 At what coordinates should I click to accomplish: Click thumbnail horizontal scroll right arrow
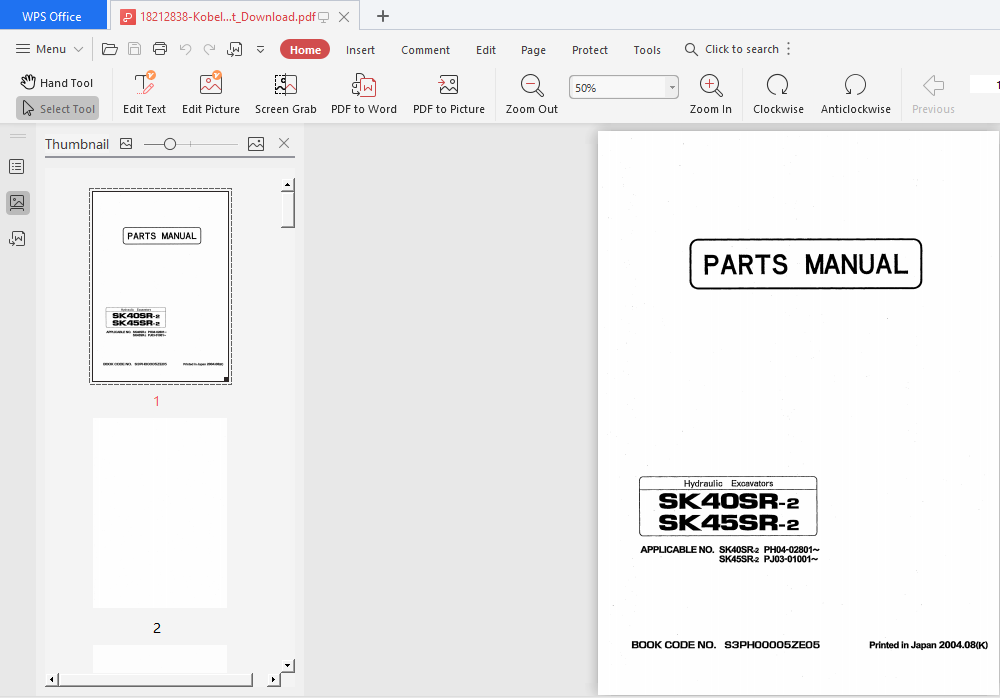pos(272,679)
